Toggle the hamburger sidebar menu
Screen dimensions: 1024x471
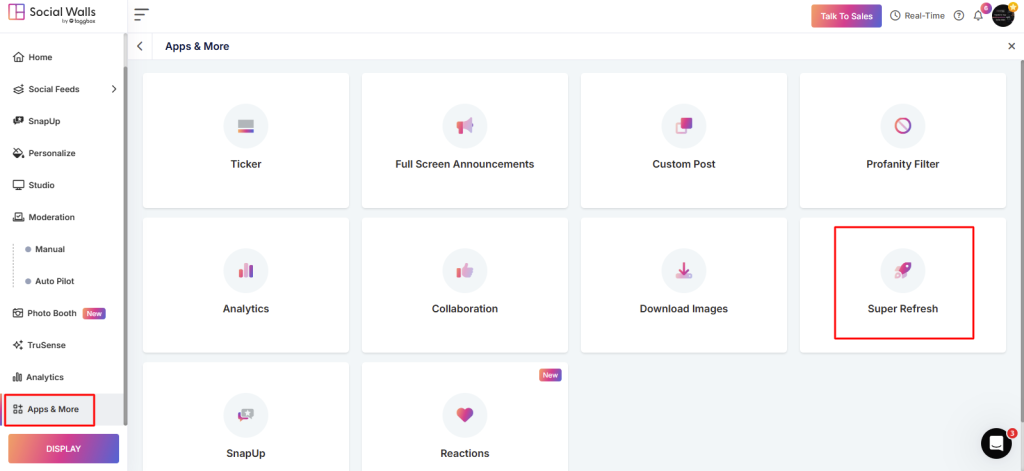point(141,15)
